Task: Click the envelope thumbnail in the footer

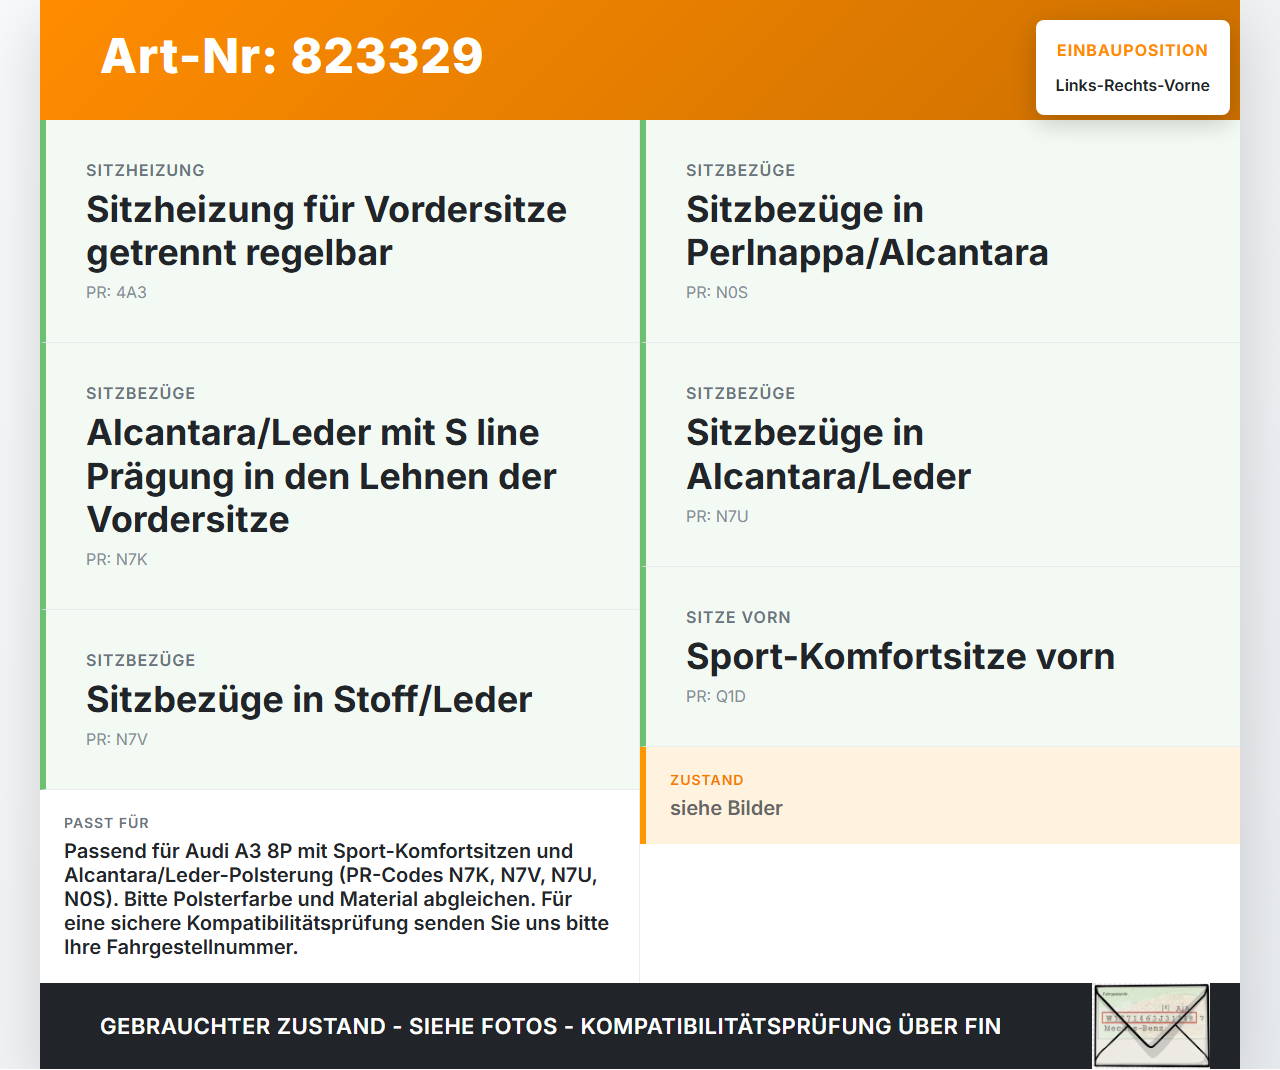Action: 1151,1026
